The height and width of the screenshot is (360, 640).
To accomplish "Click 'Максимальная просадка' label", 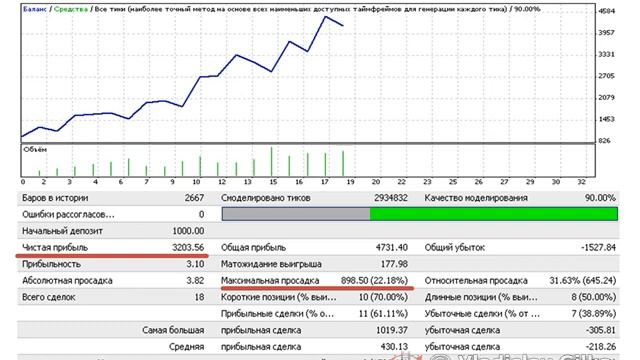I will [270, 281].
